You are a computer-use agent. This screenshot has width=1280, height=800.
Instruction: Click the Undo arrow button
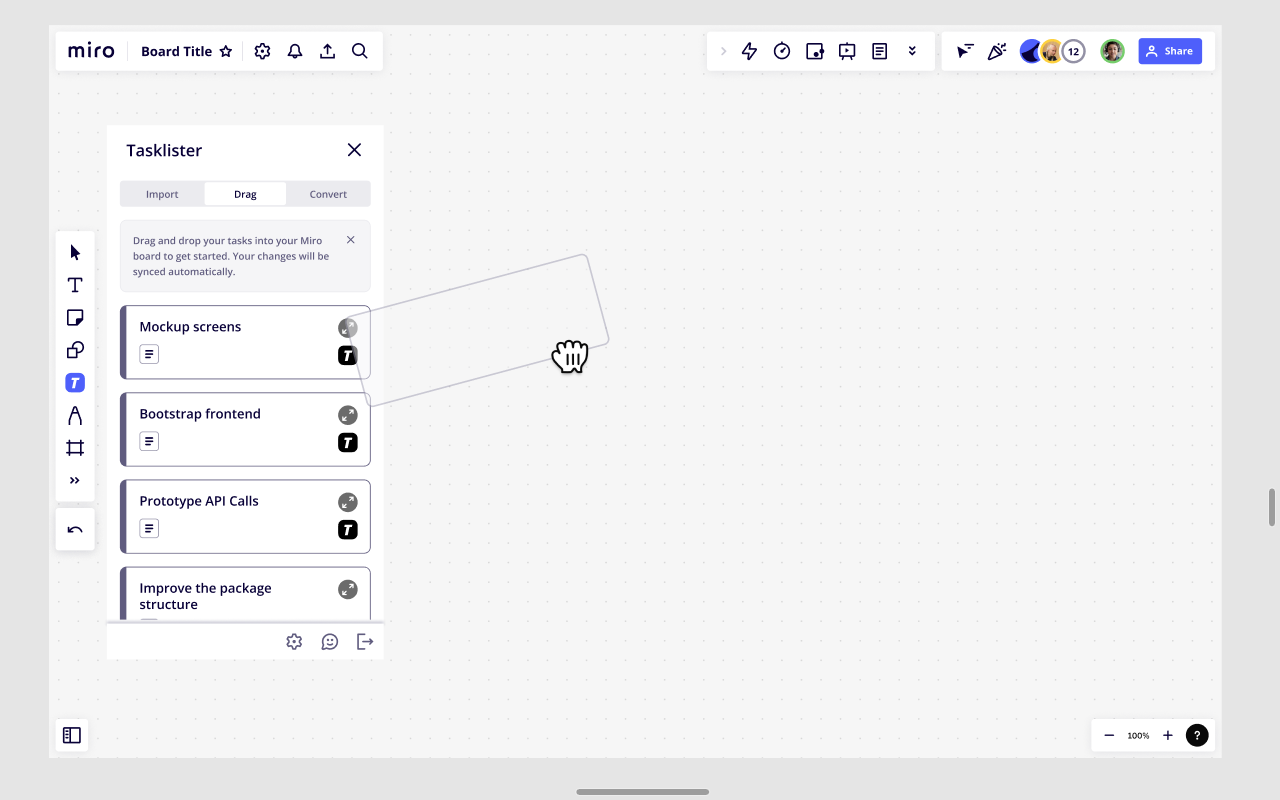point(75,530)
